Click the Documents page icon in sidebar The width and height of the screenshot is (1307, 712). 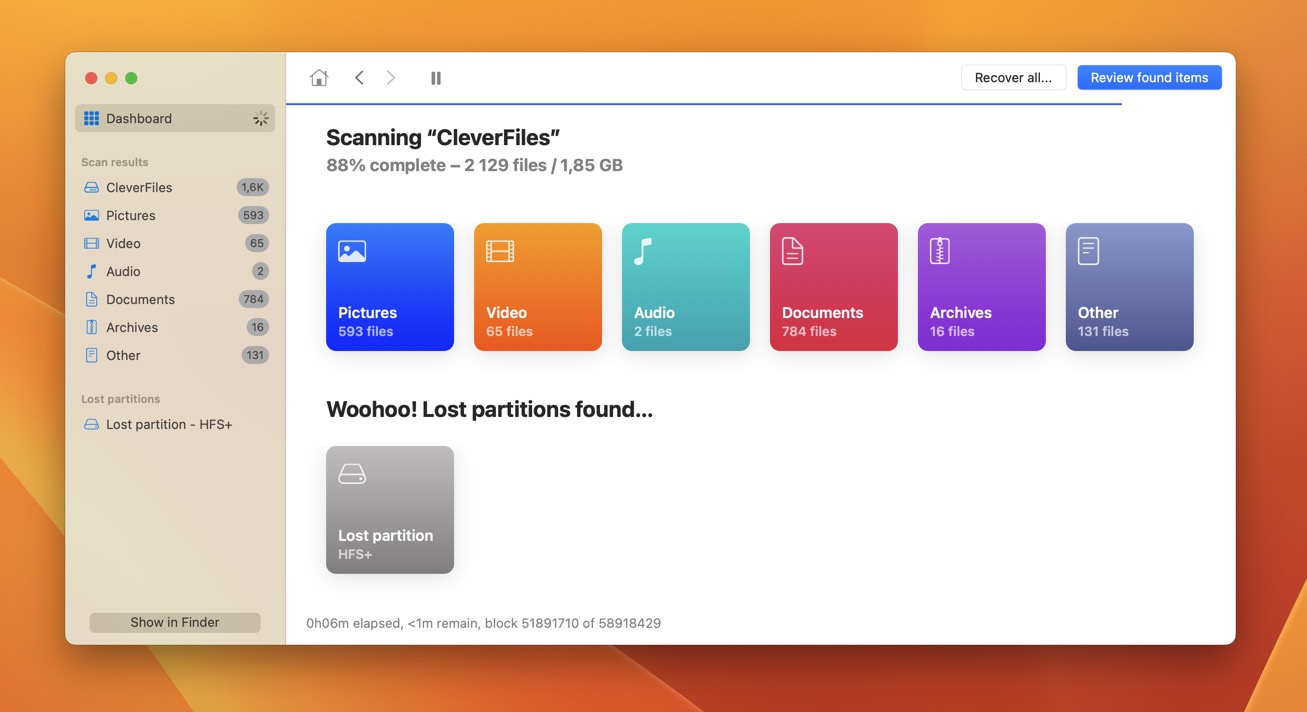pos(91,299)
